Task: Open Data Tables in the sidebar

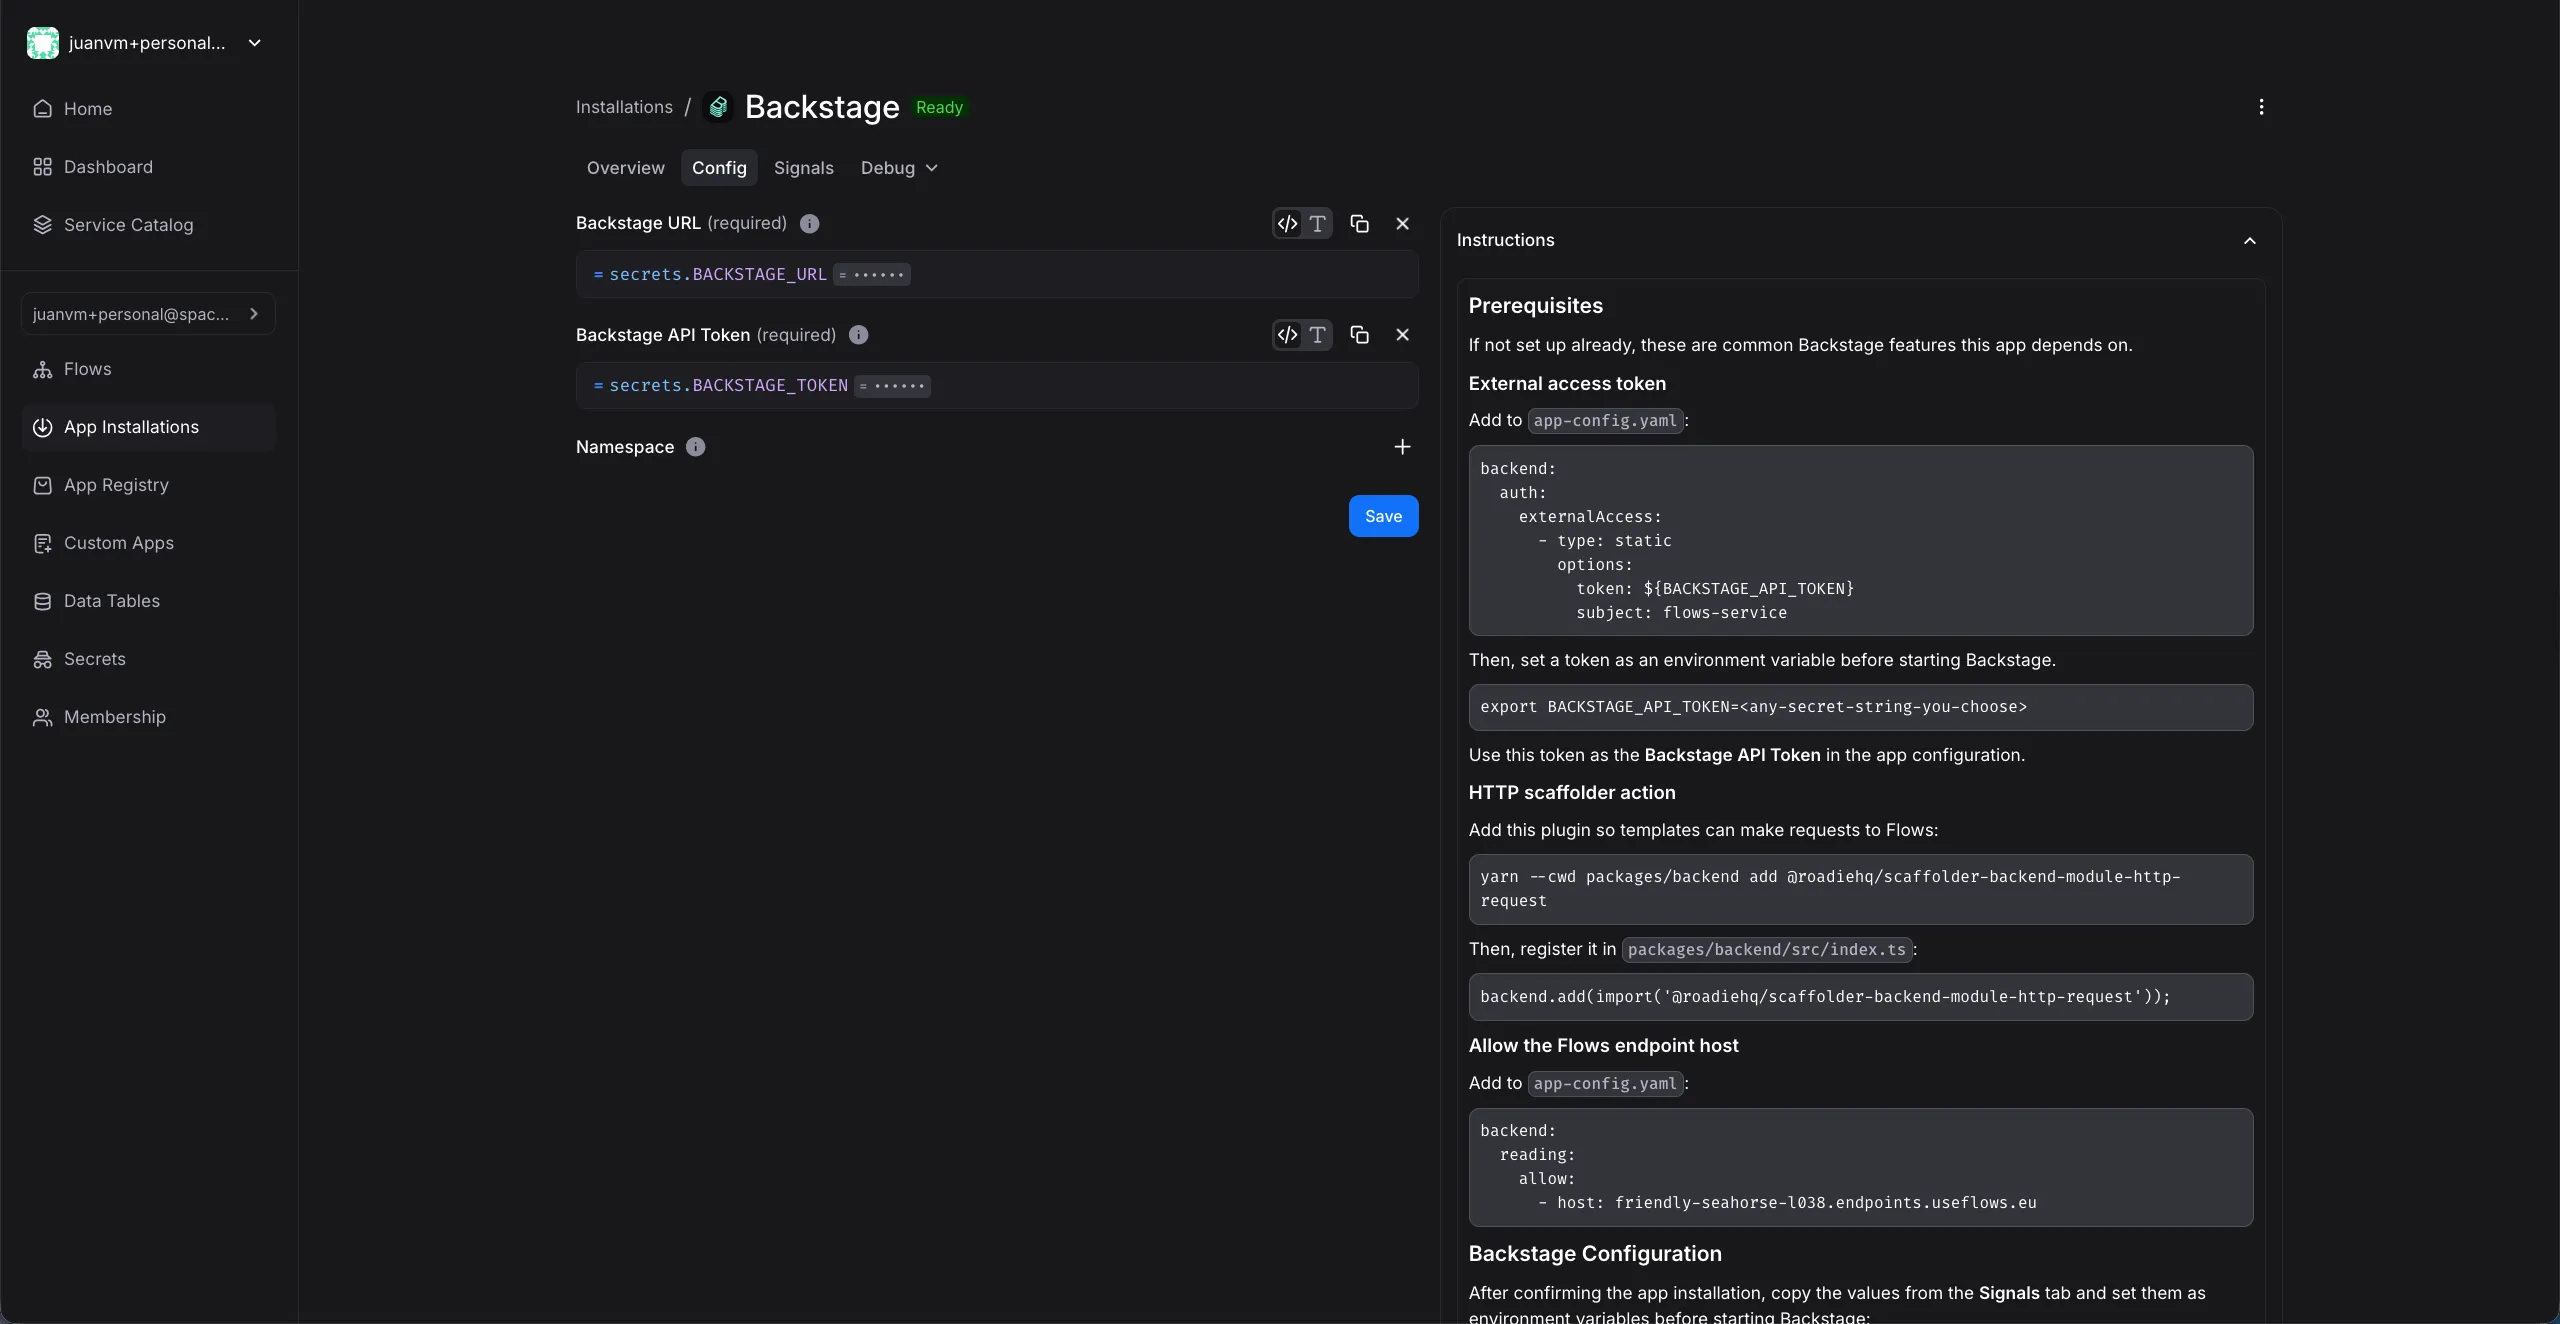Action: [148, 601]
